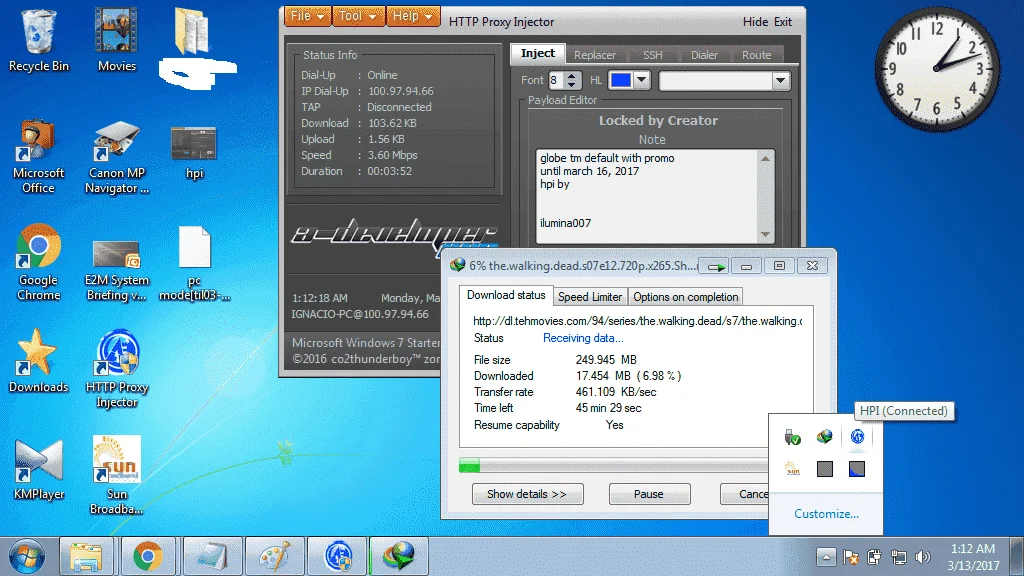Click the Action Center flag icon in the tray
Image resolution: width=1024 pixels, height=576 pixels.
coord(850,557)
